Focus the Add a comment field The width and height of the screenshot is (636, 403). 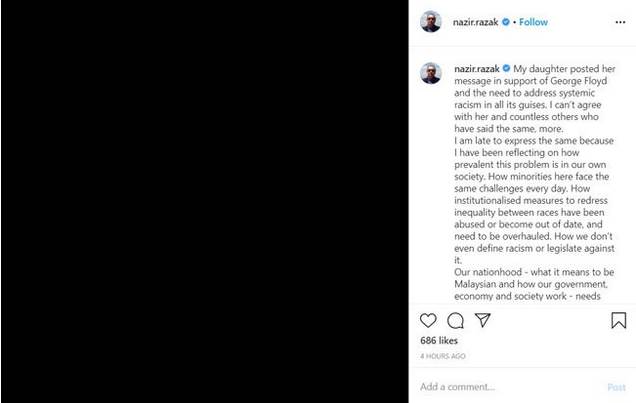511,387
